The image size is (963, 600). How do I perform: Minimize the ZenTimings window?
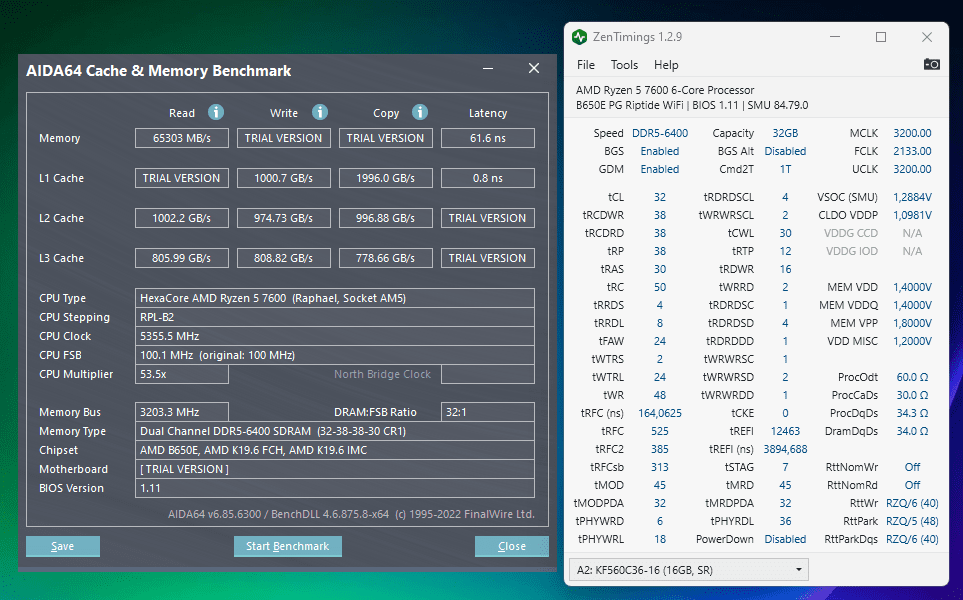coord(835,37)
